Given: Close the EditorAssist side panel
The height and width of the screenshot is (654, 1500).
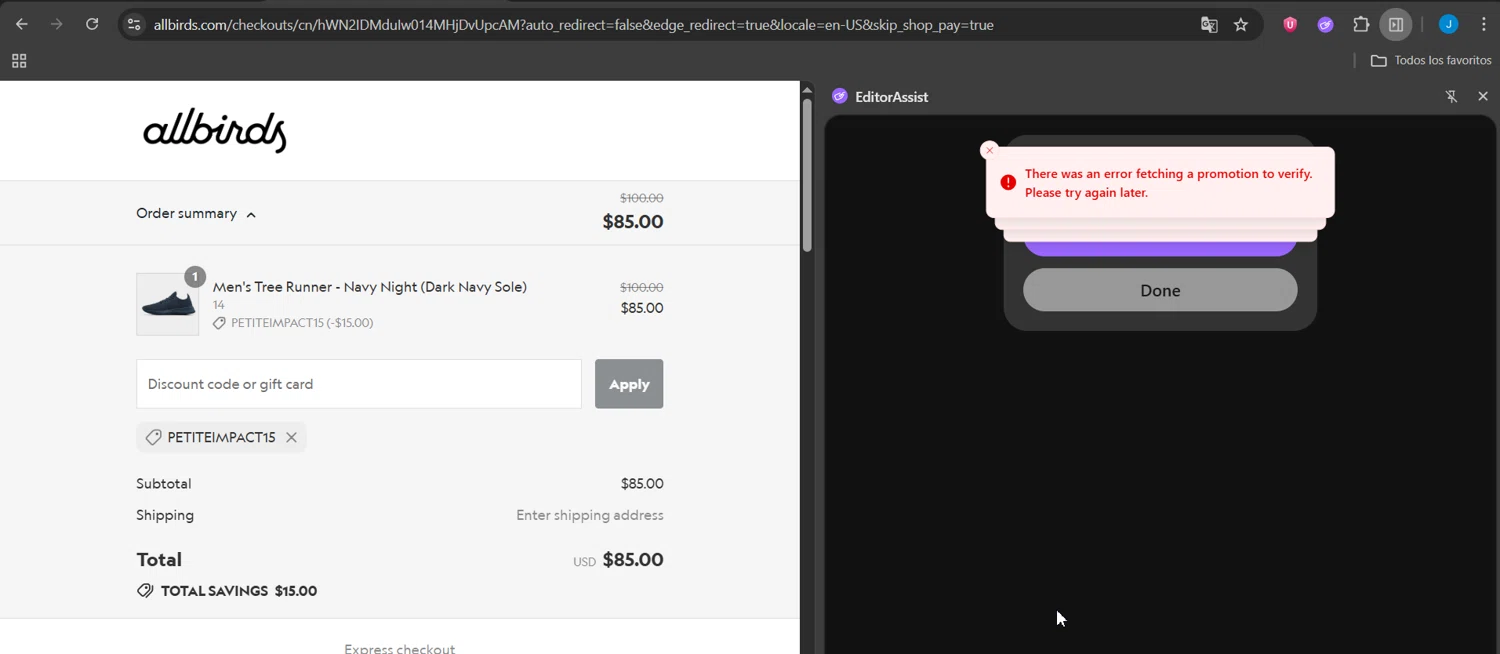Looking at the screenshot, I should tap(1483, 97).
